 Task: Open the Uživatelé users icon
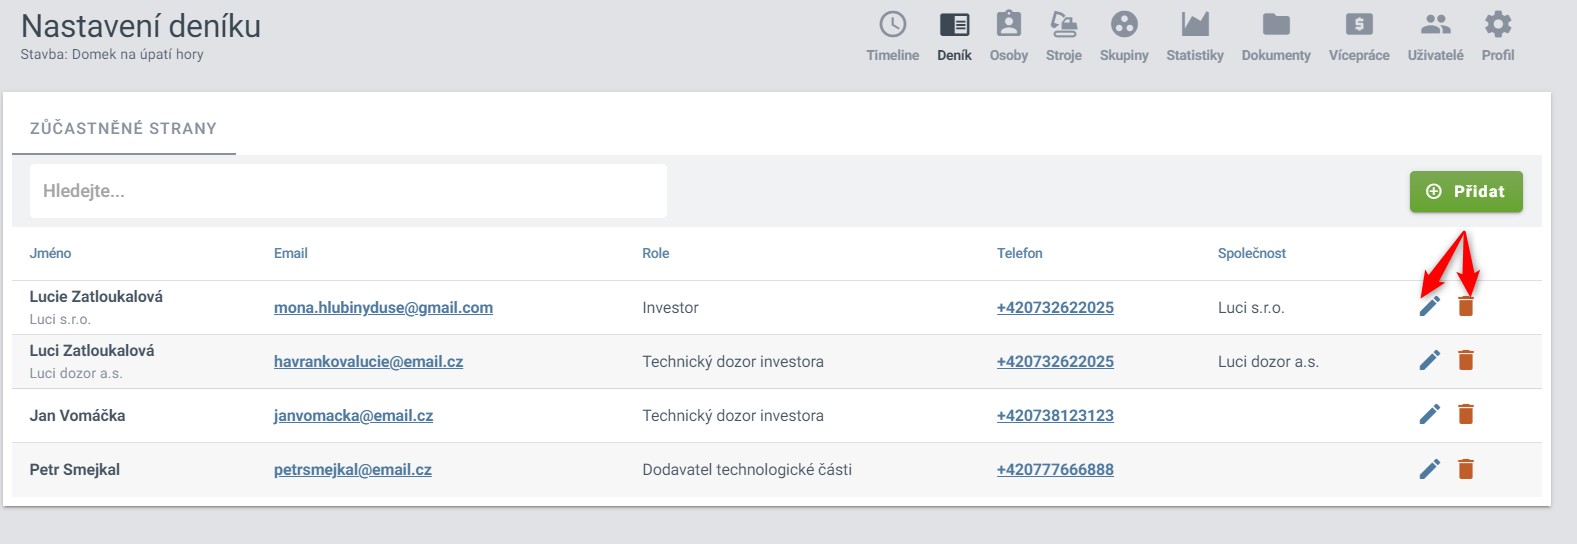pos(1436,24)
